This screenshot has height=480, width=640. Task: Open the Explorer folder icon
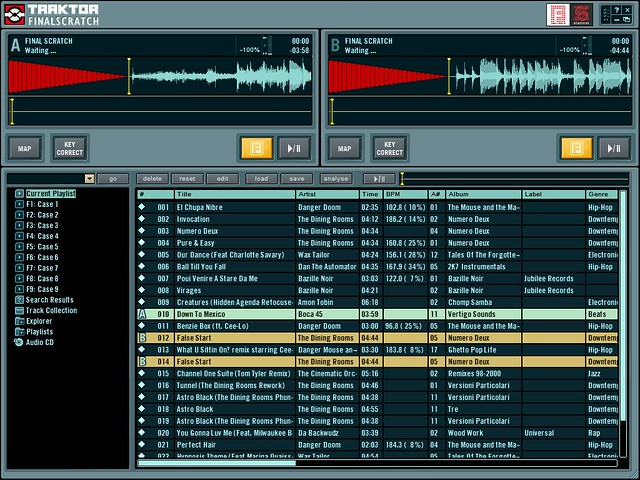20,321
